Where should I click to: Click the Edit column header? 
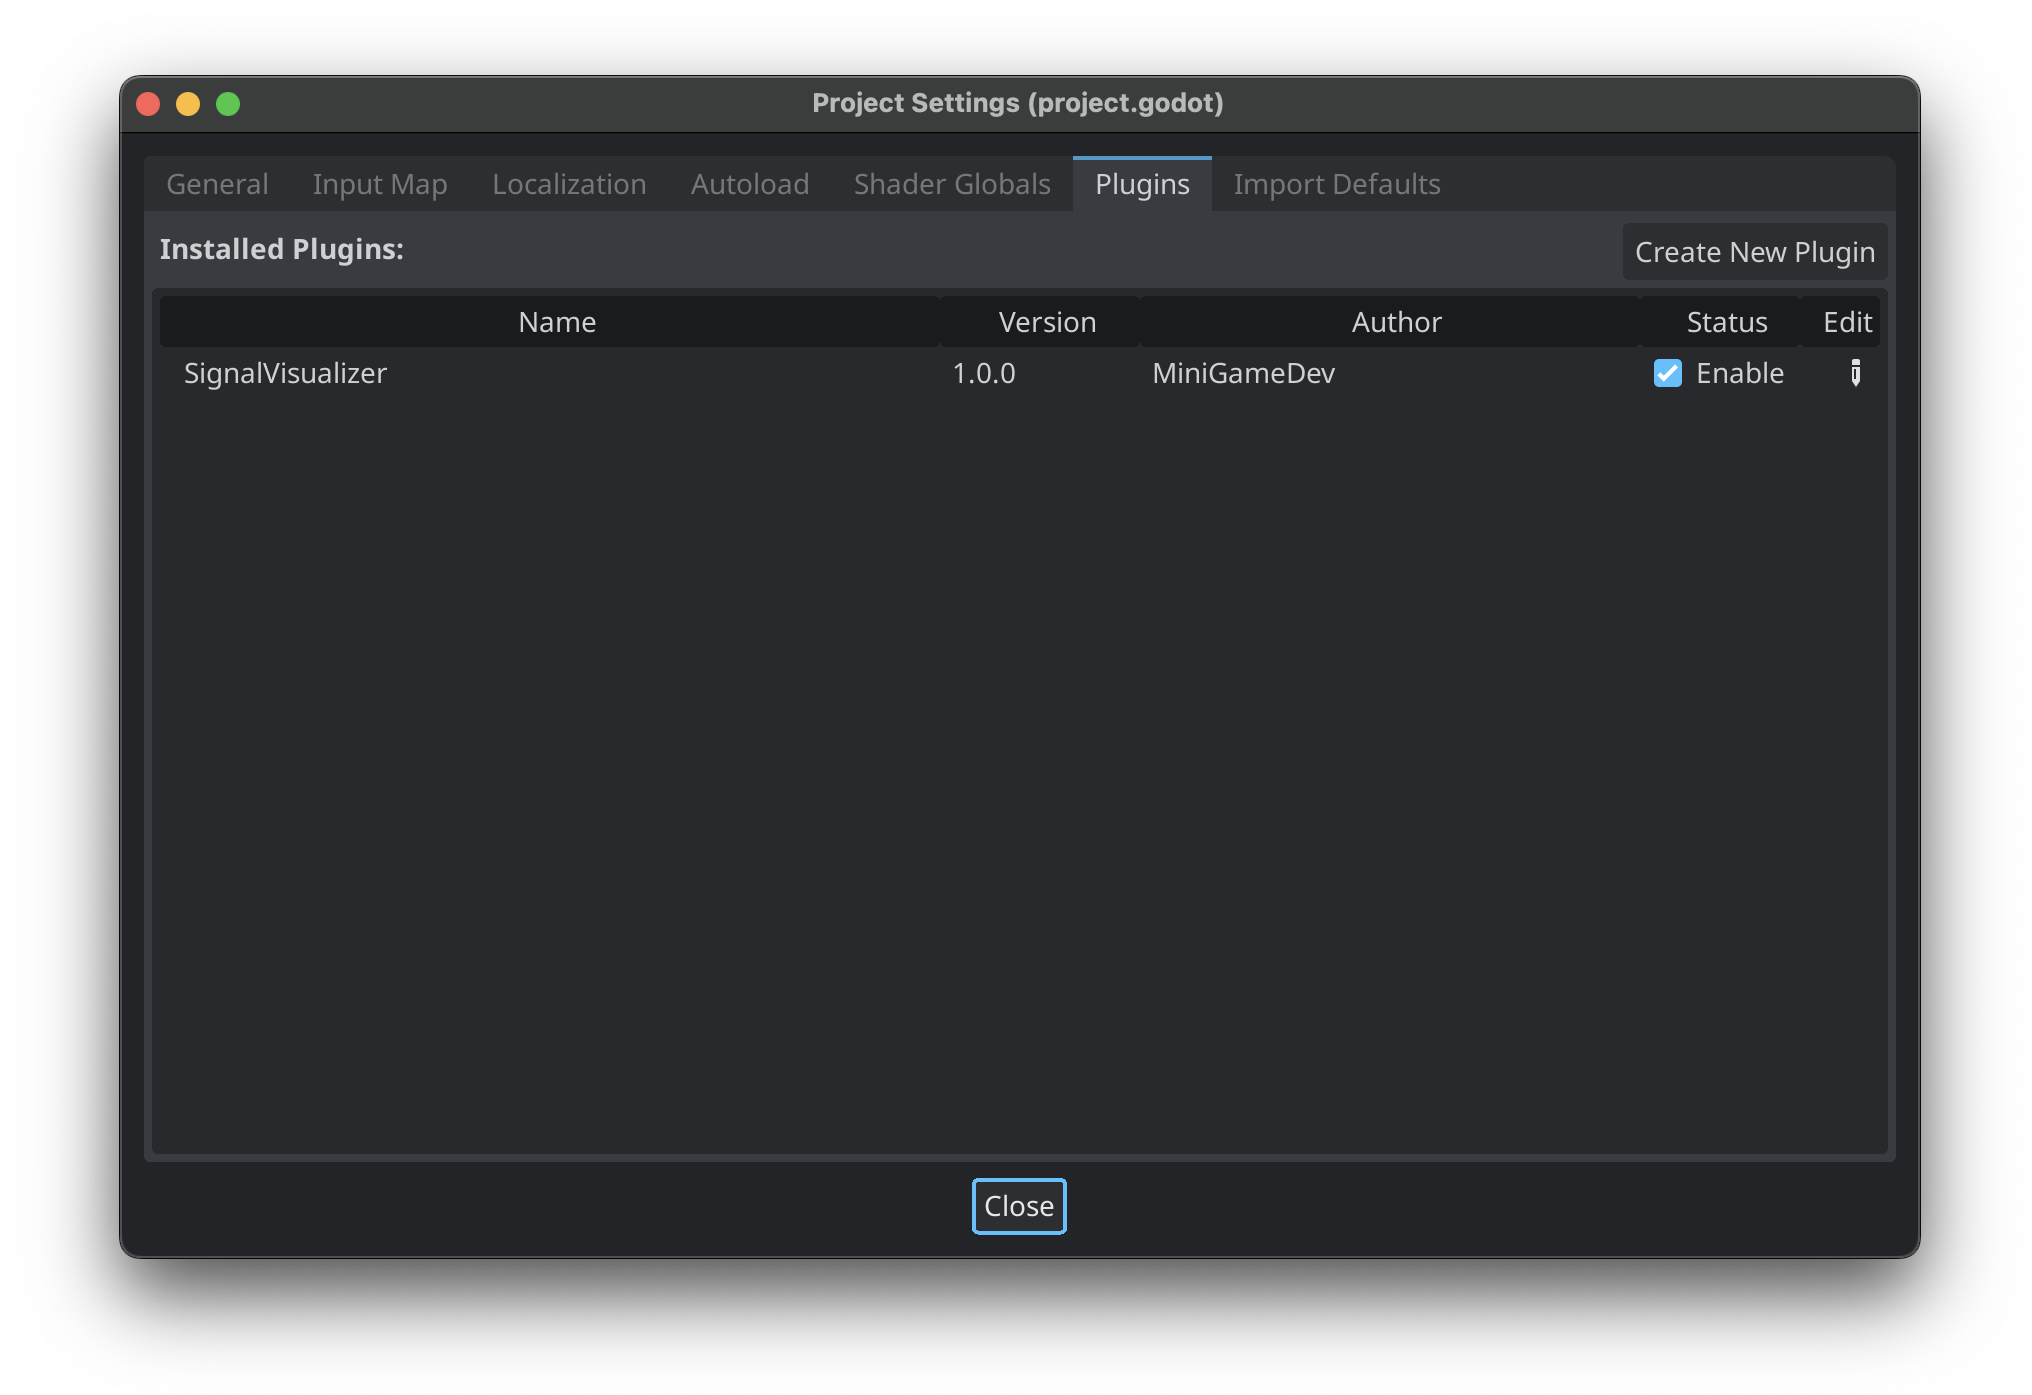[x=1847, y=322]
